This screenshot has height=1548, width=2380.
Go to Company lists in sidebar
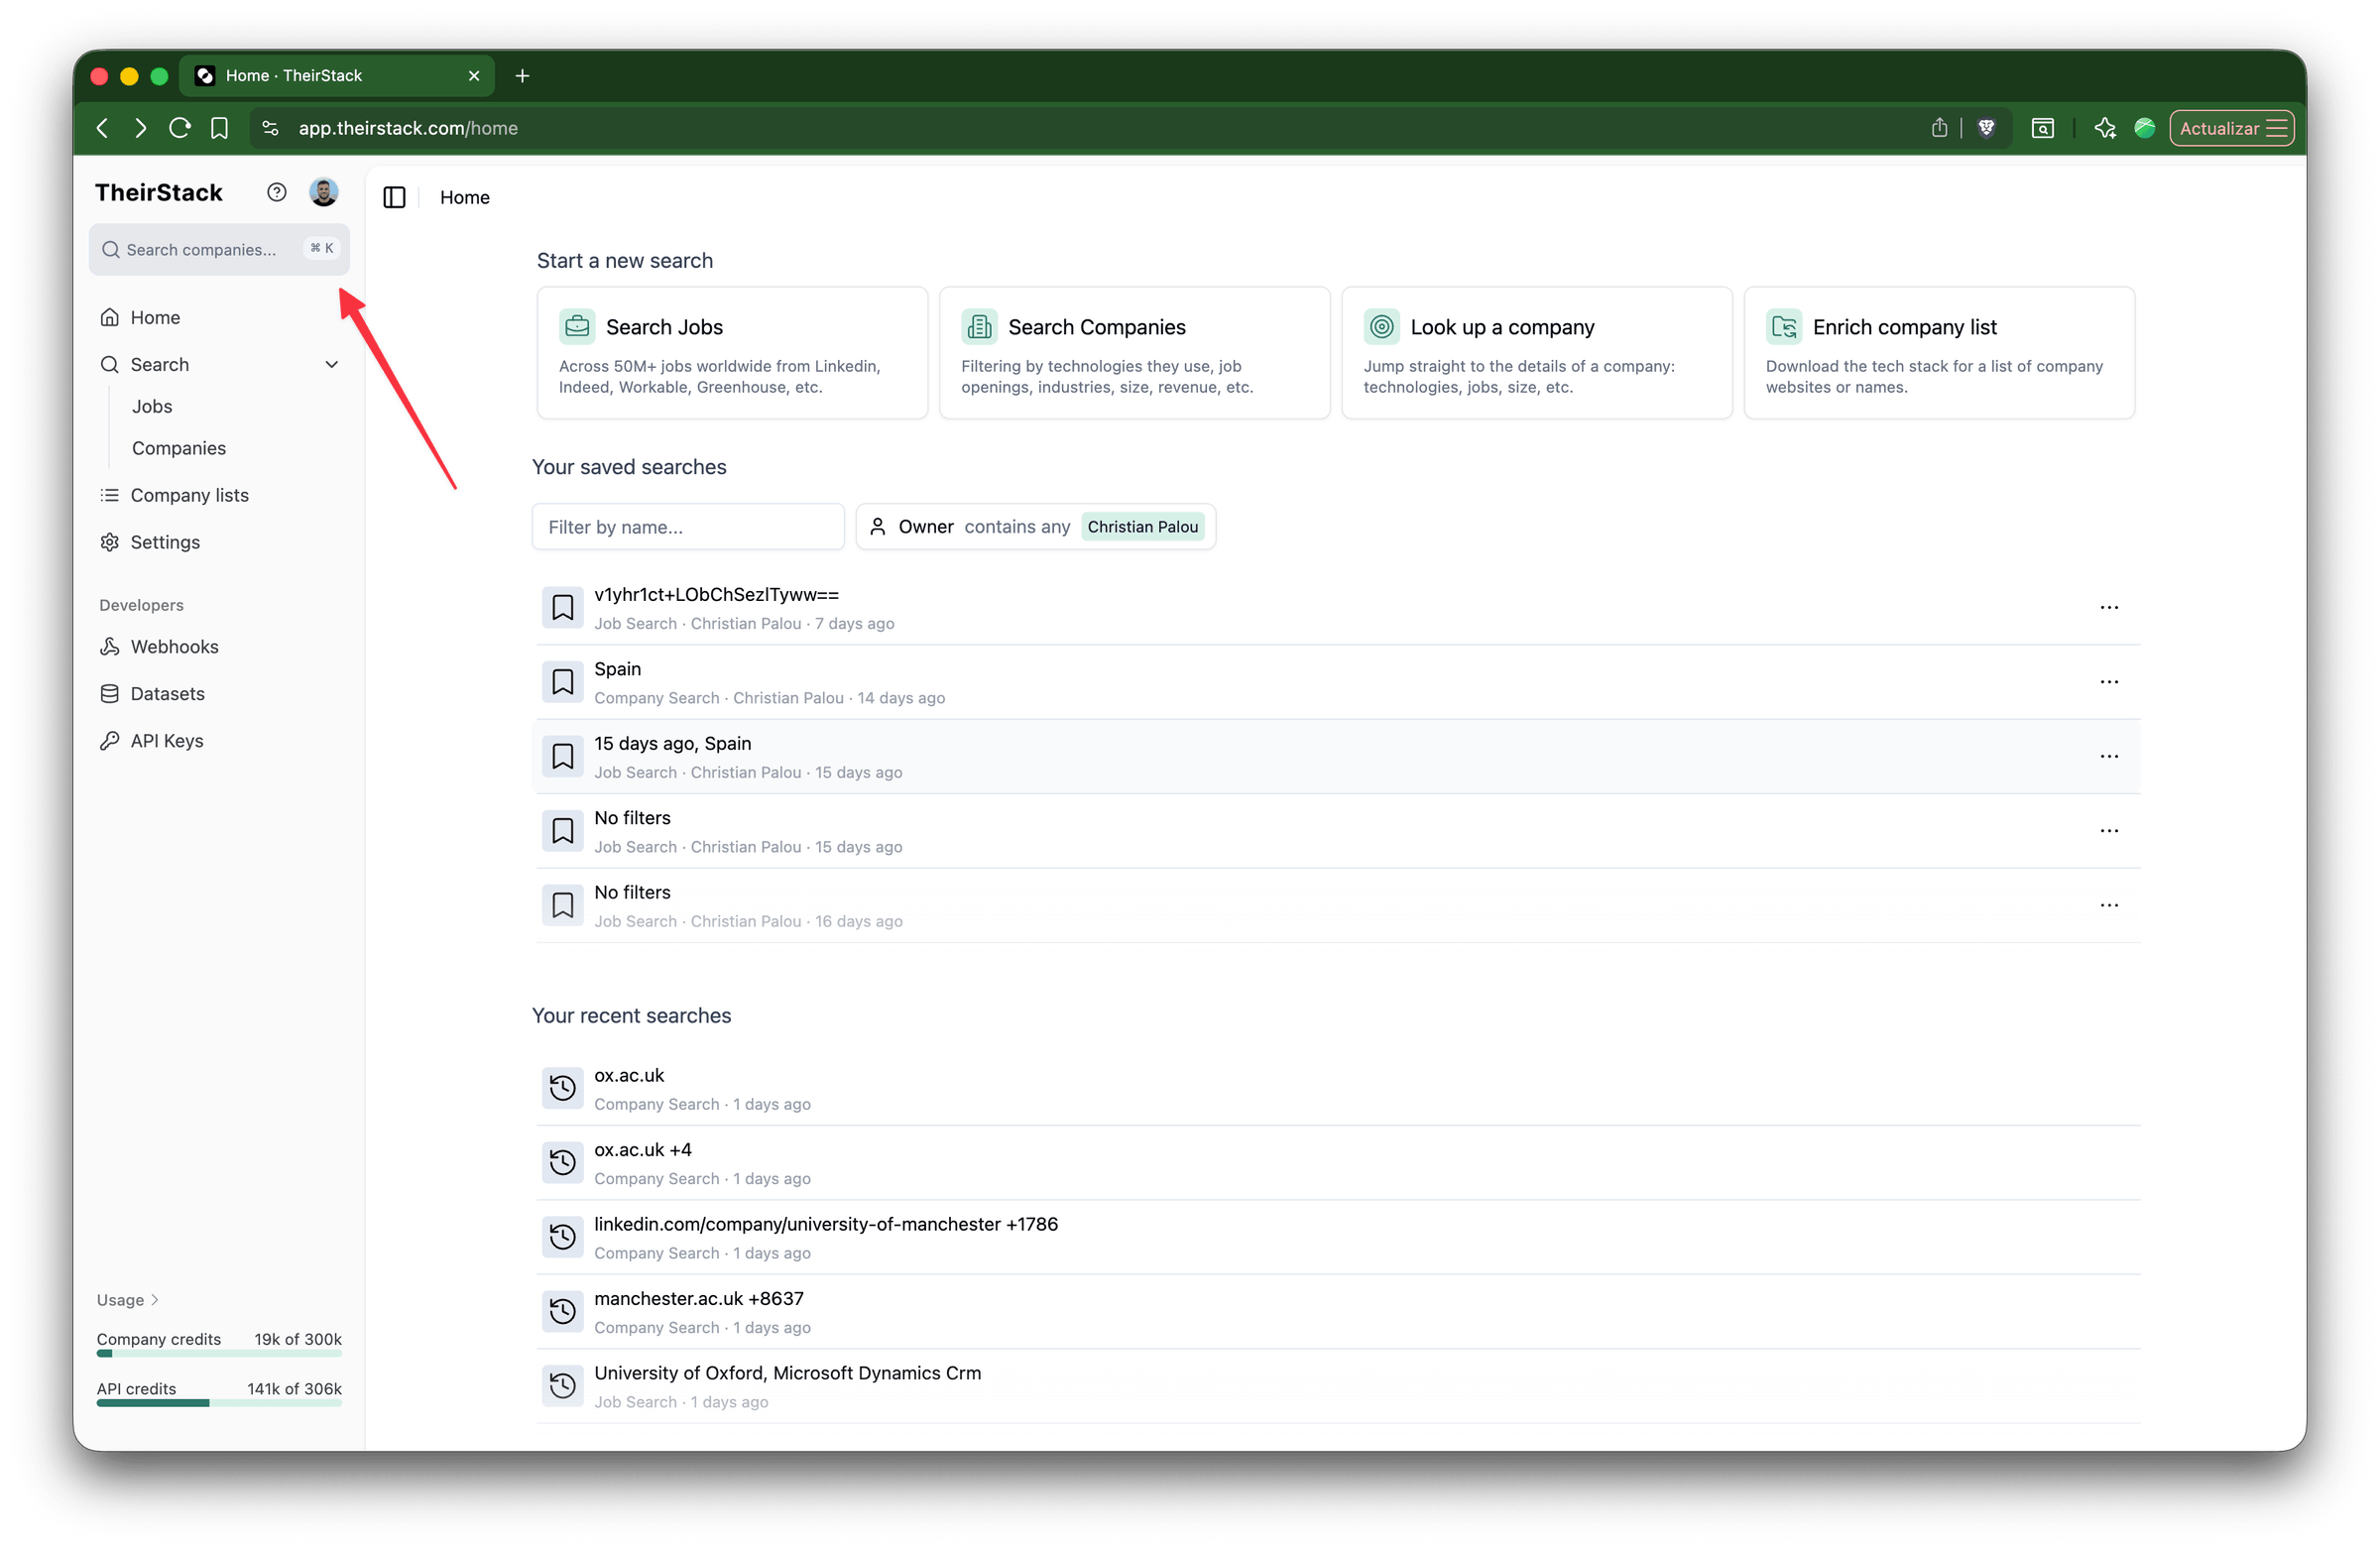pos(189,495)
